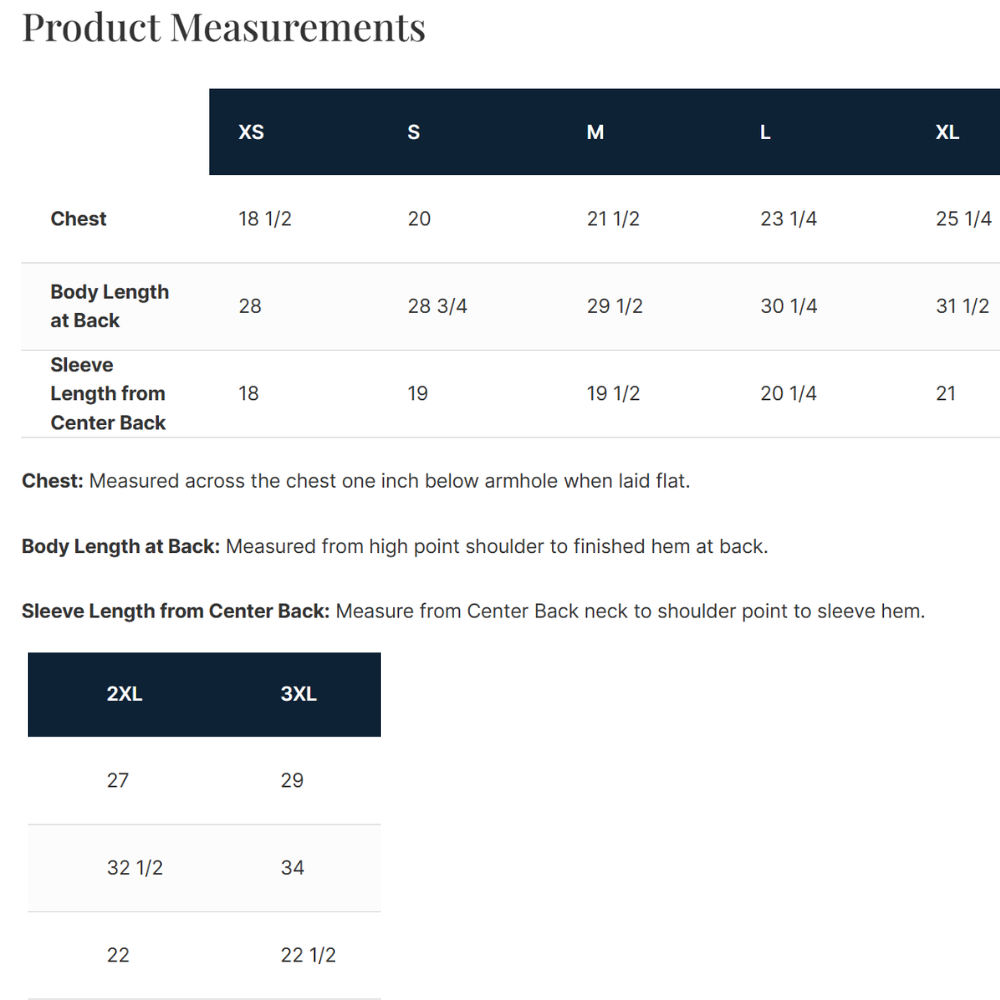Click the XL size column header
Screen dimensions: 1000x1000
(947, 132)
